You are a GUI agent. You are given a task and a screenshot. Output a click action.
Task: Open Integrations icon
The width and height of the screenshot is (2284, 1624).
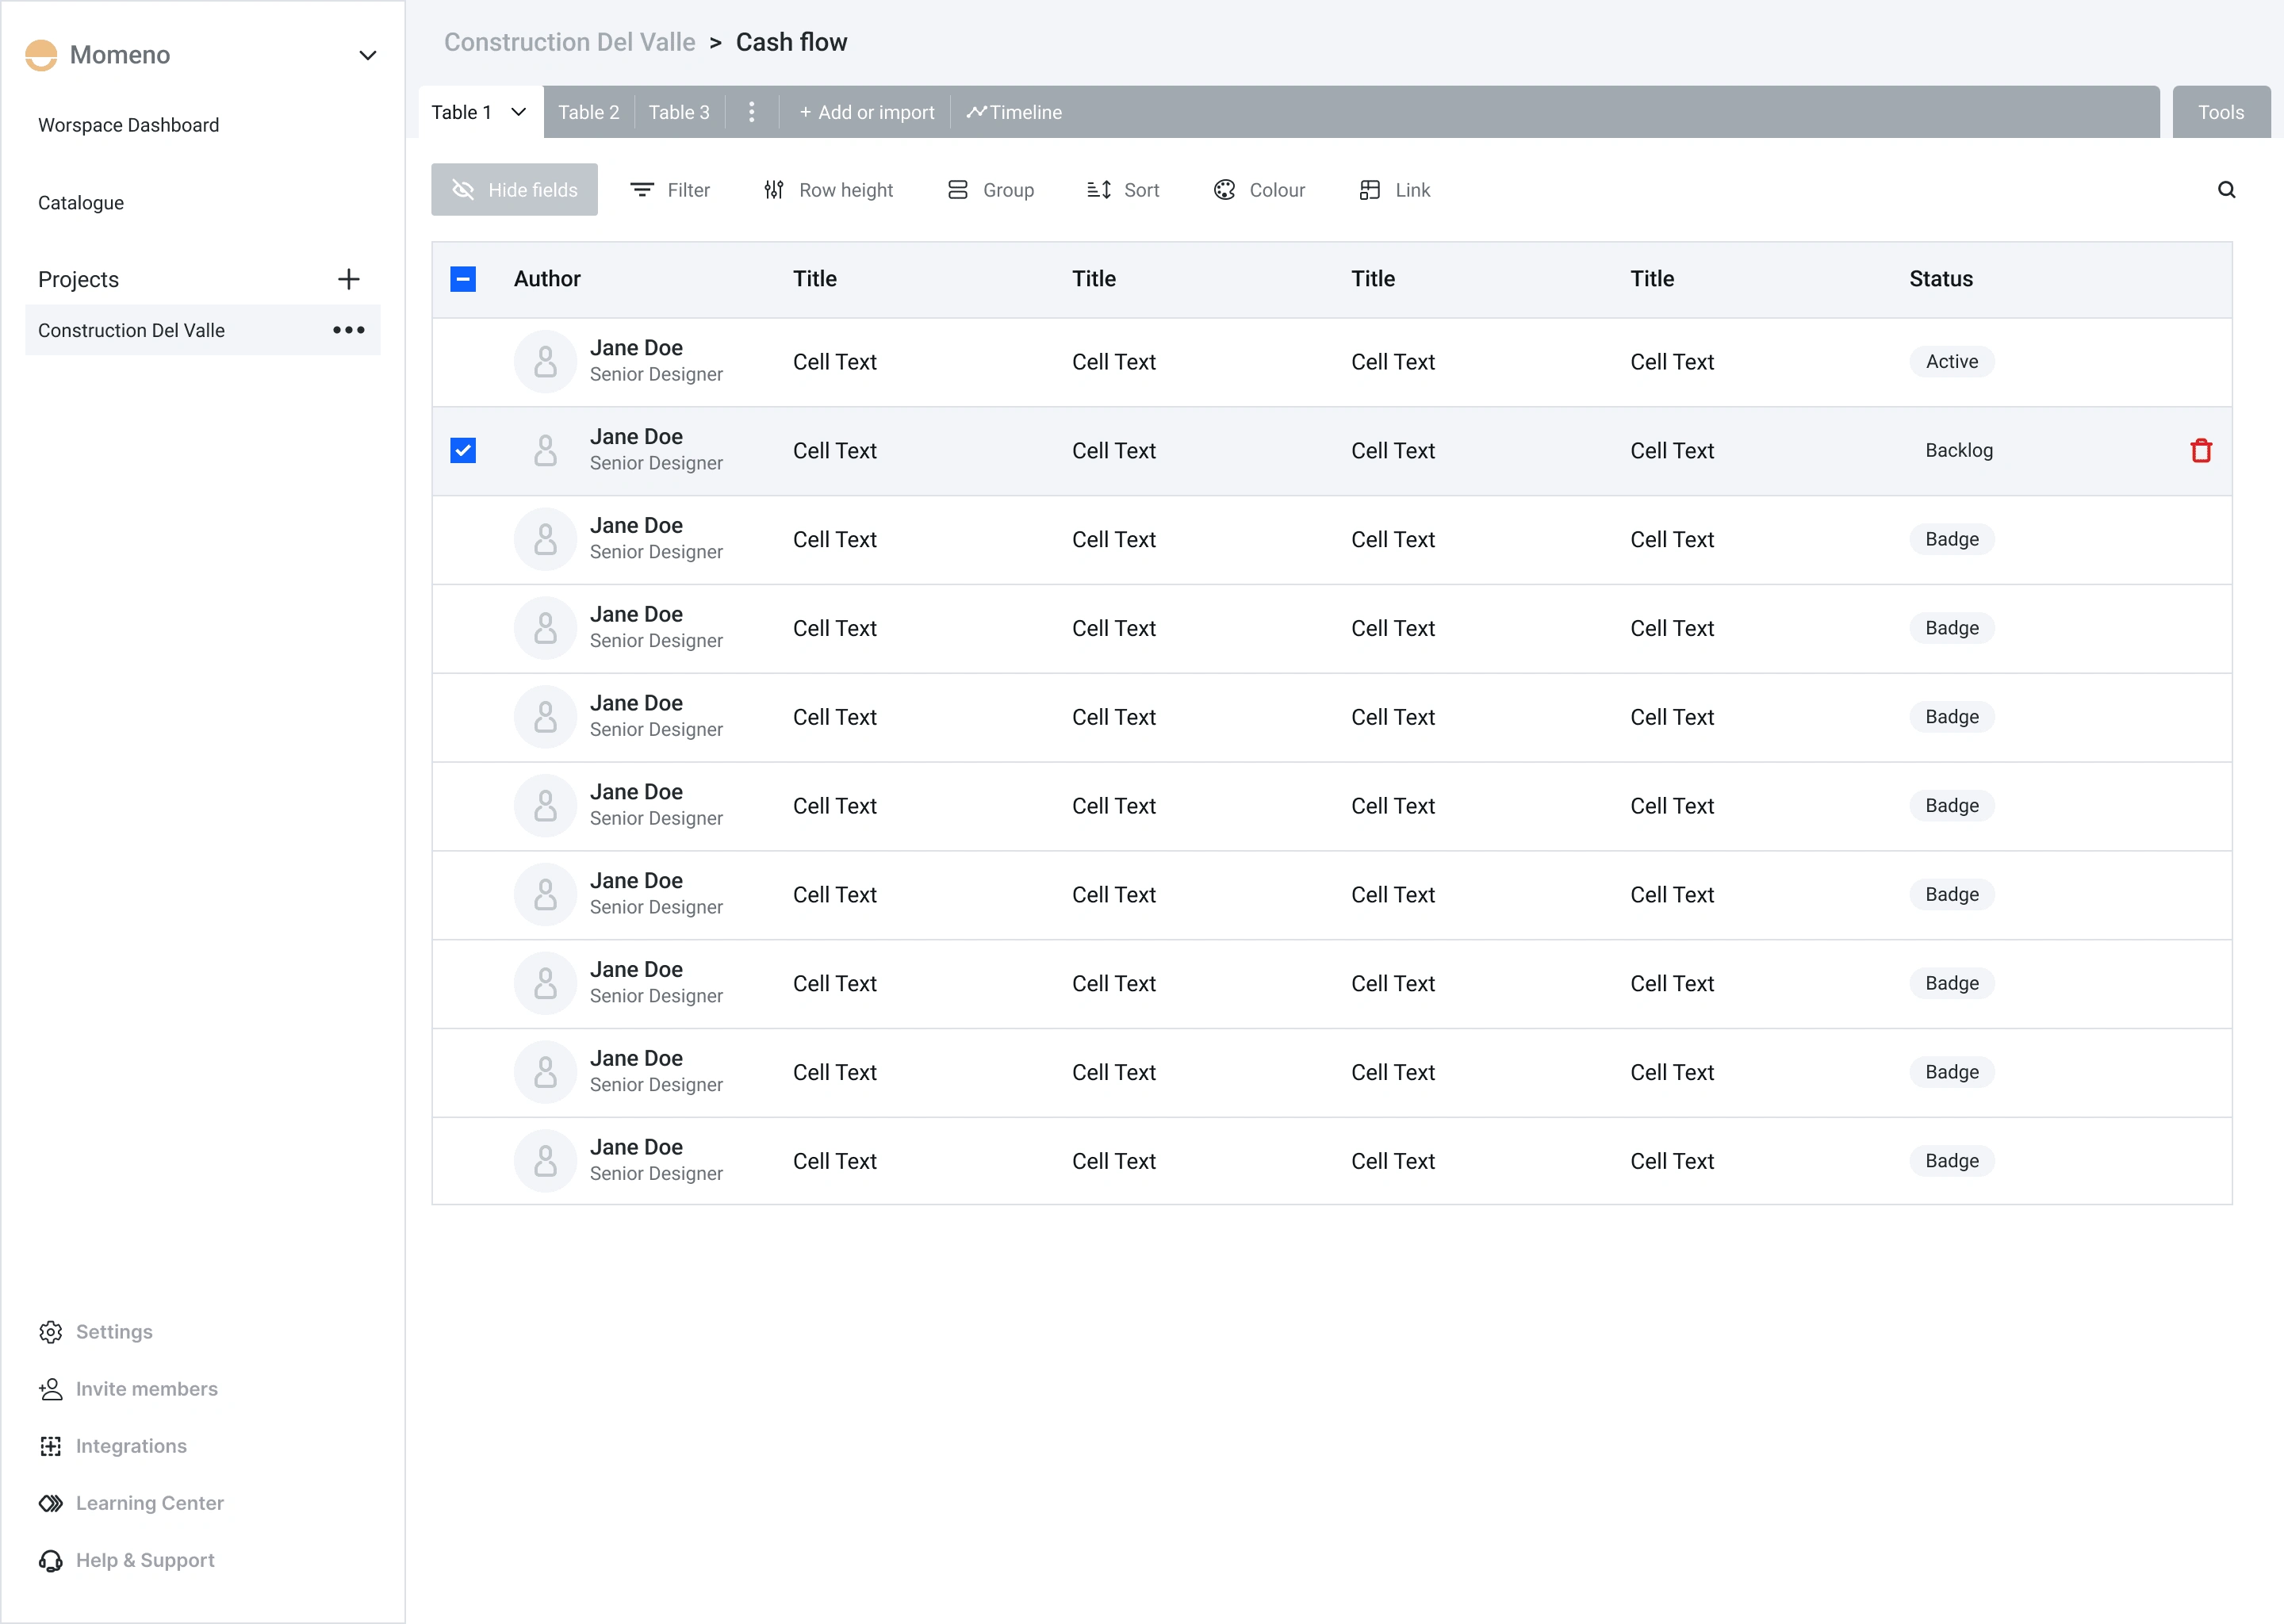click(x=51, y=1446)
